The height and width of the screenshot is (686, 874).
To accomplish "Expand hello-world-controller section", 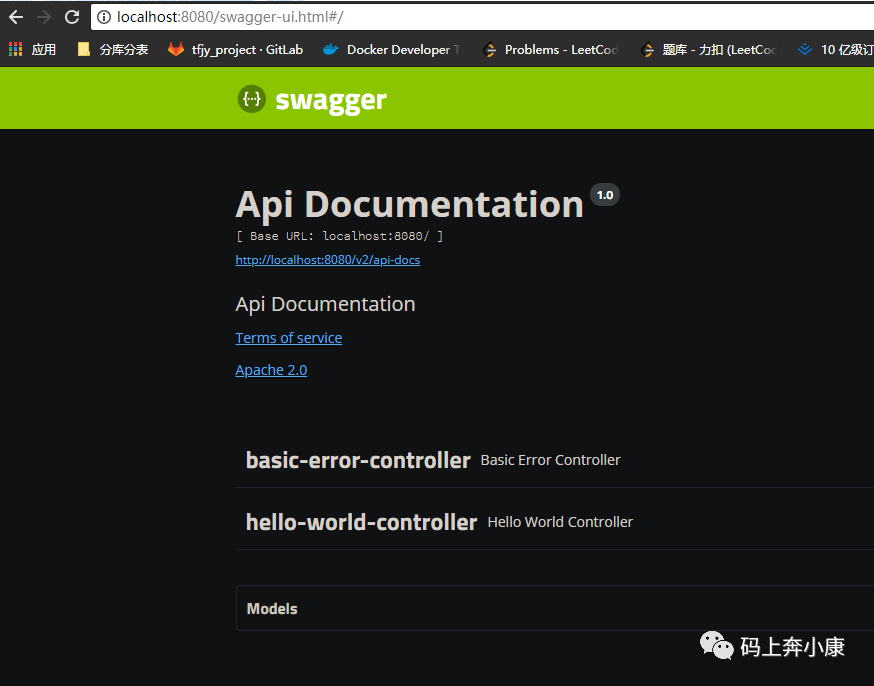I will point(555,522).
